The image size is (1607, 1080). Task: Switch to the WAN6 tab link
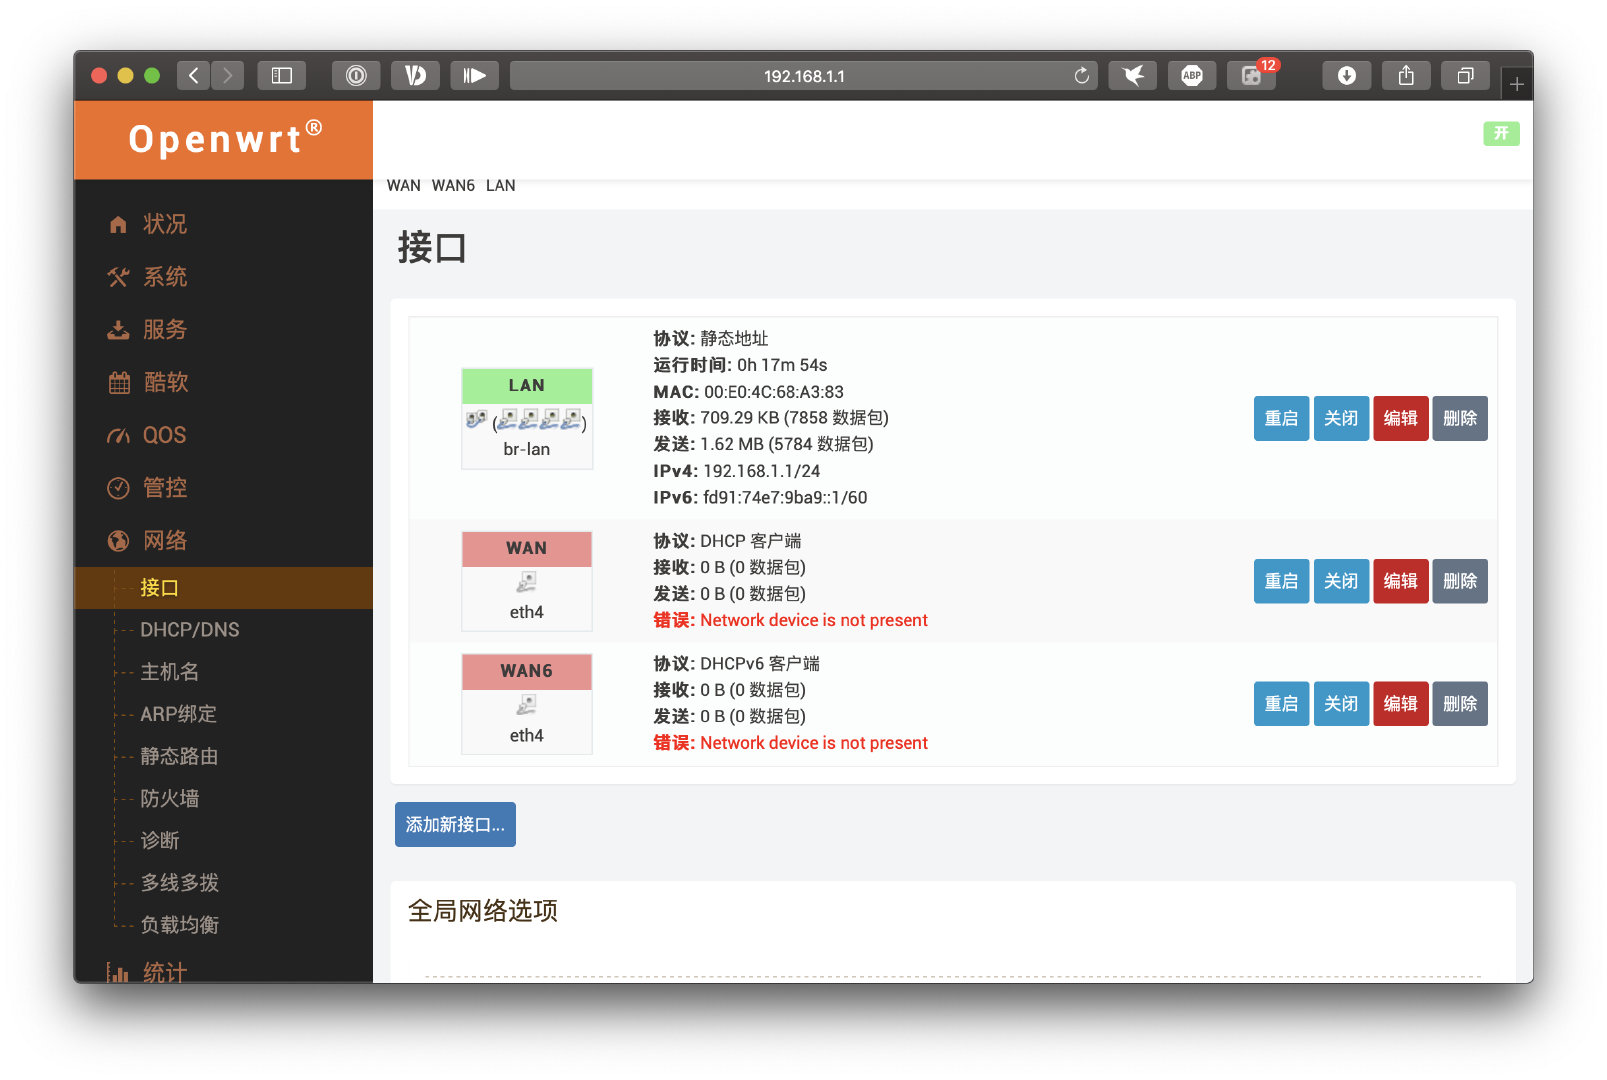(x=453, y=186)
